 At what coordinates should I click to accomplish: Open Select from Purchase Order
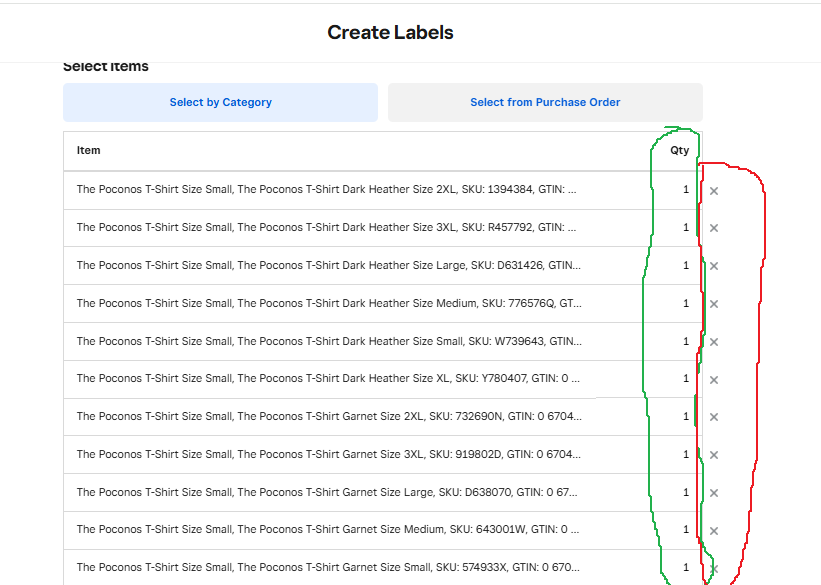click(544, 102)
